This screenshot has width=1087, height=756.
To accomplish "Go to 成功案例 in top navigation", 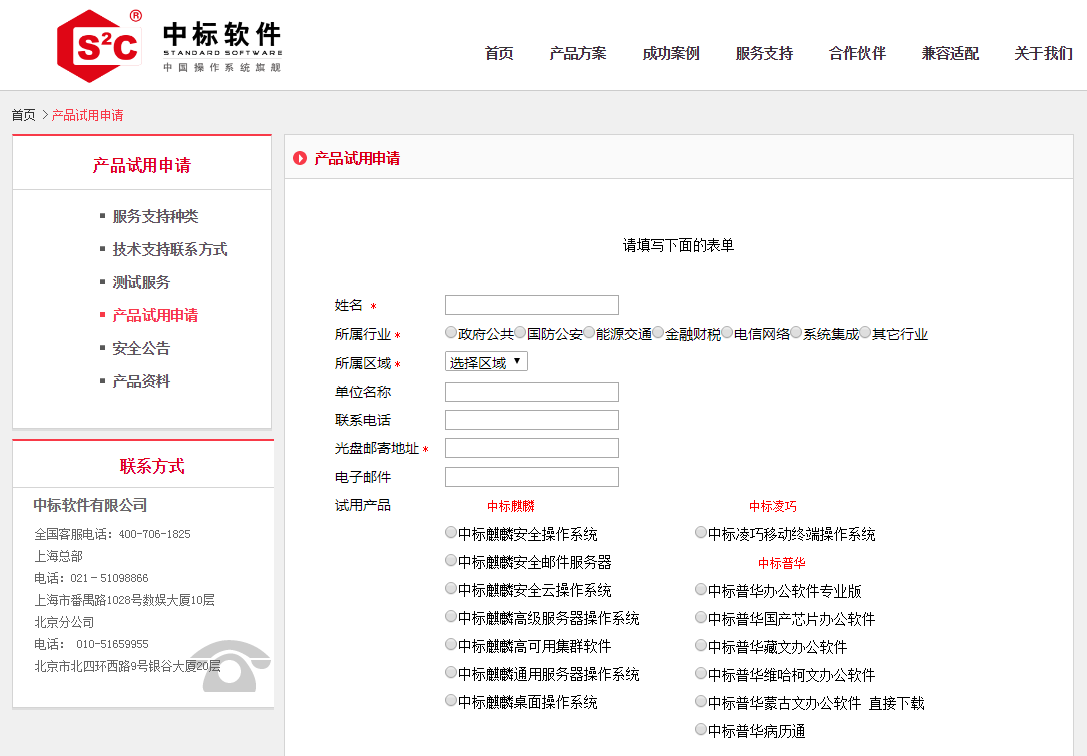I will click(670, 53).
